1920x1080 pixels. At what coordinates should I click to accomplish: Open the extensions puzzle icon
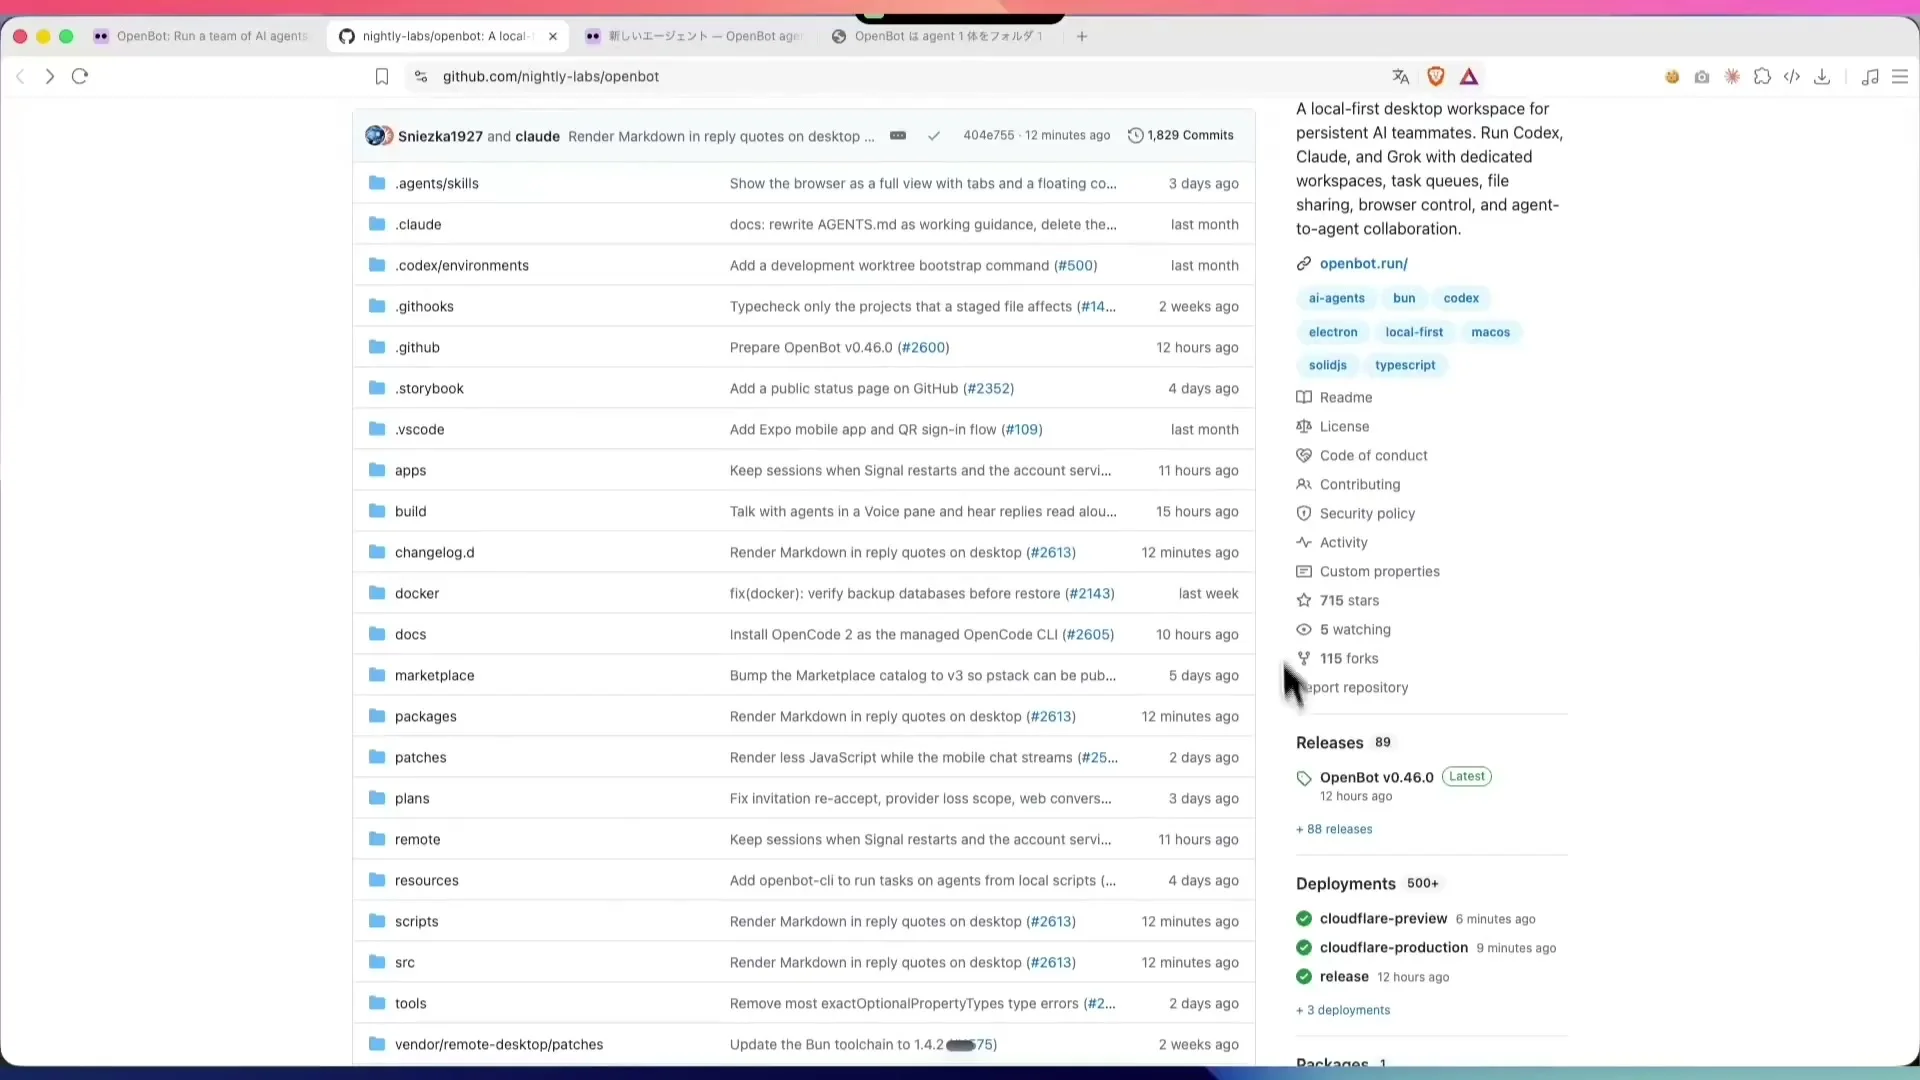click(1762, 76)
